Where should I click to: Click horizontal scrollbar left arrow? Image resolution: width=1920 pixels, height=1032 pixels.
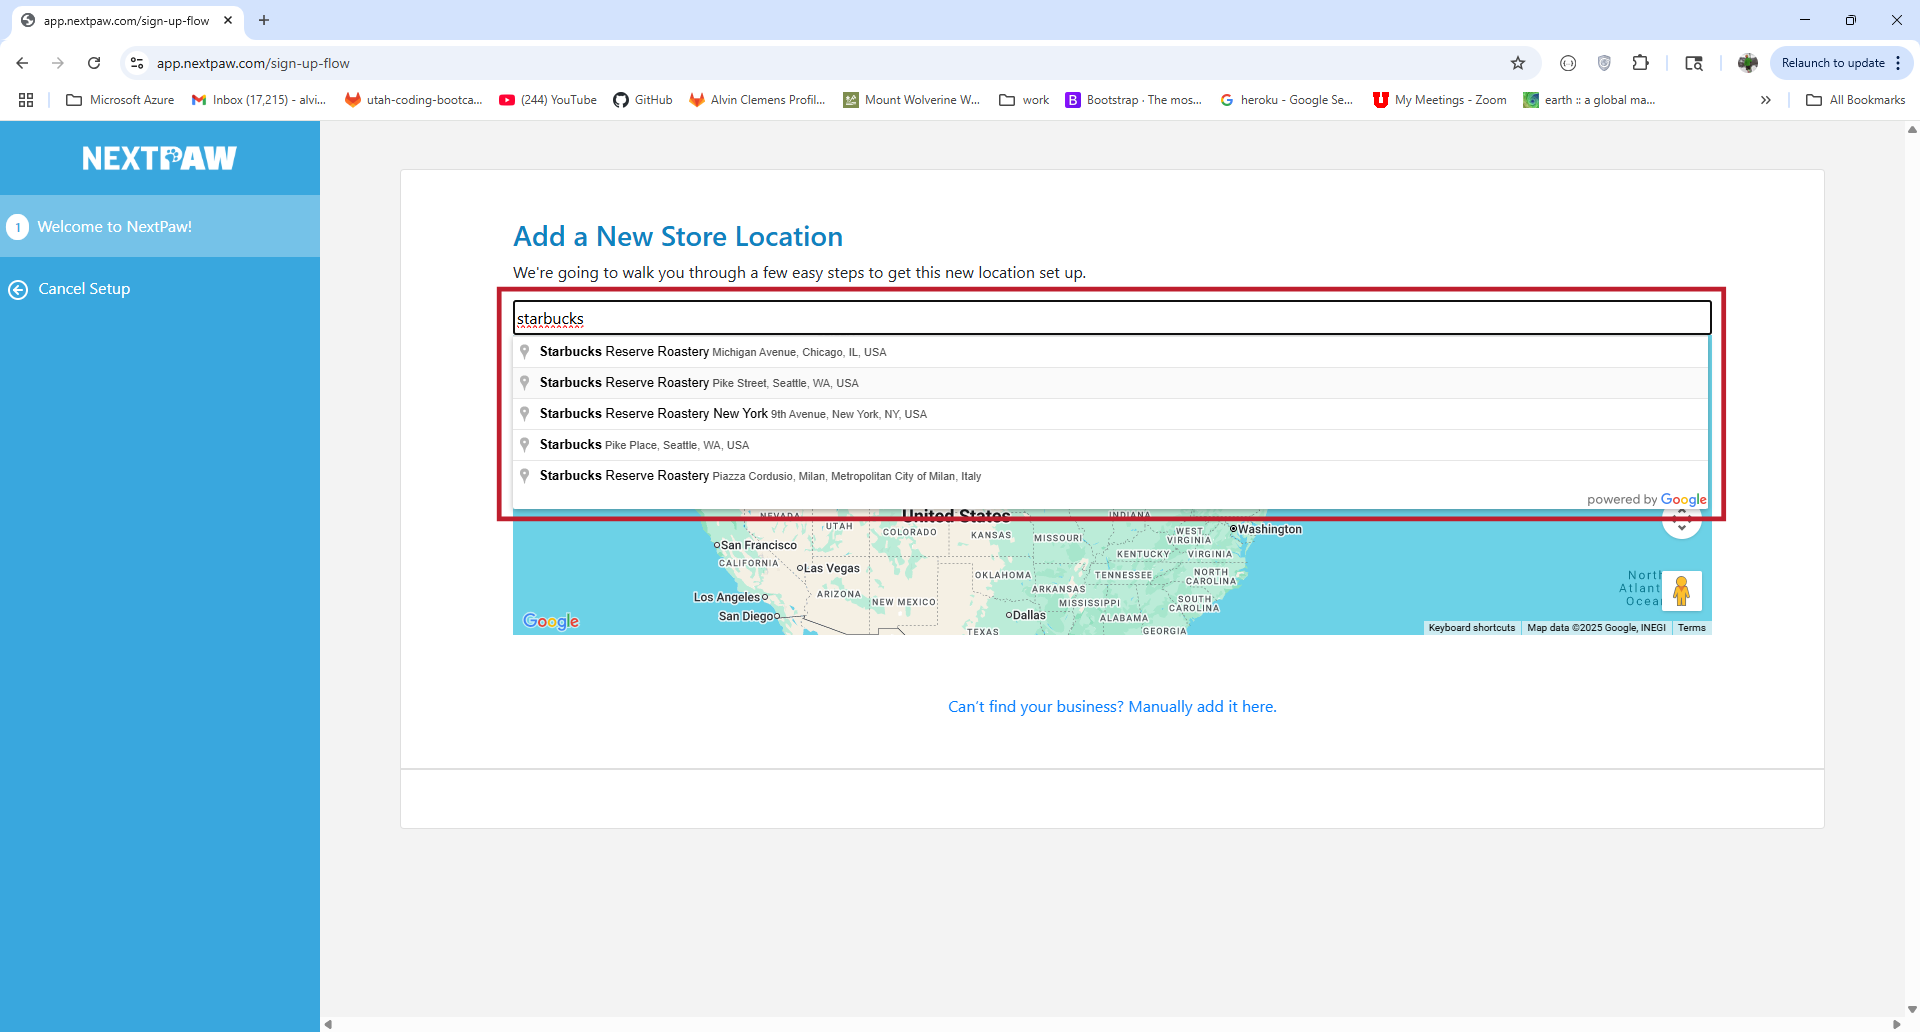coord(328,1024)
